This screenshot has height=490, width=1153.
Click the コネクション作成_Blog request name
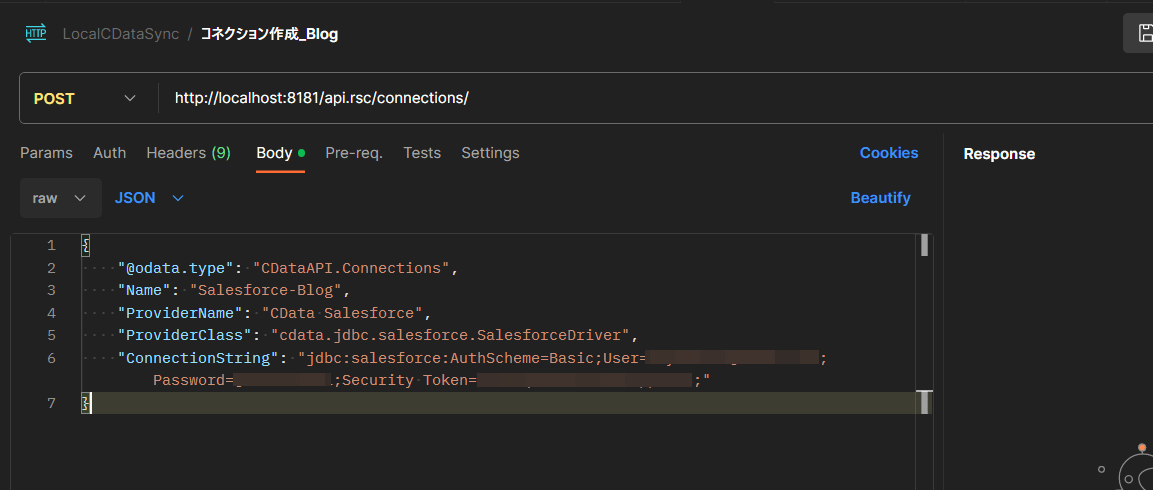tap(269, 34)
